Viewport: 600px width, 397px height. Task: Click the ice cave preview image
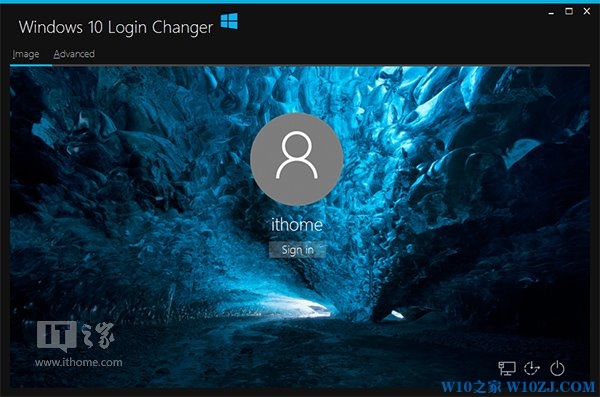pos(300,227)
